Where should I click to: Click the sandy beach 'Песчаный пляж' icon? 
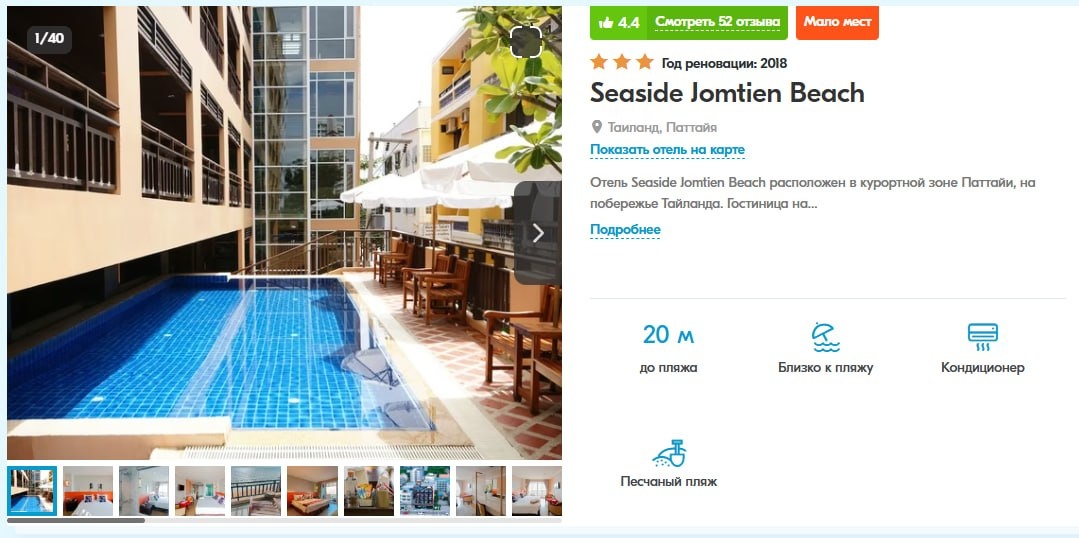(669, 453)
